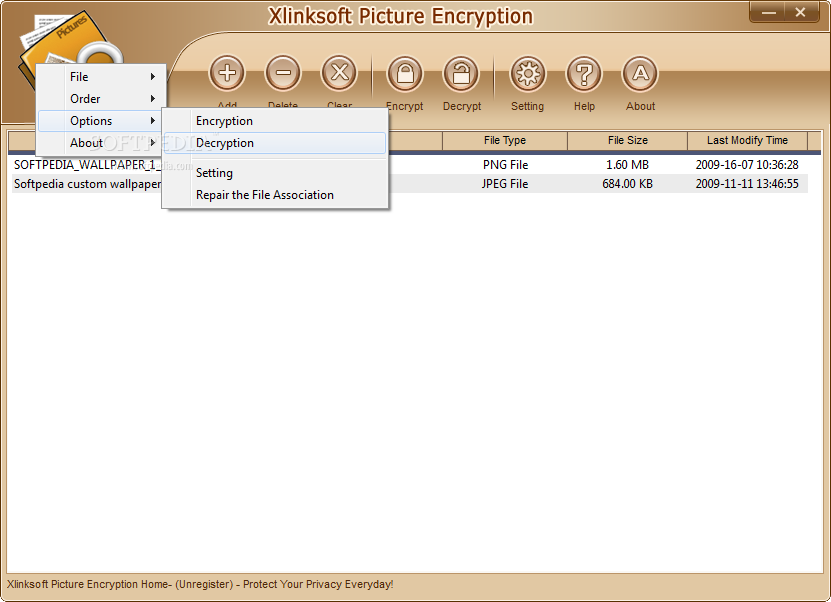Click the About toolbar icon with the letter A
The width and height of the screenshot is (831, 602).
pyautogui.click(x=640, y=73)
